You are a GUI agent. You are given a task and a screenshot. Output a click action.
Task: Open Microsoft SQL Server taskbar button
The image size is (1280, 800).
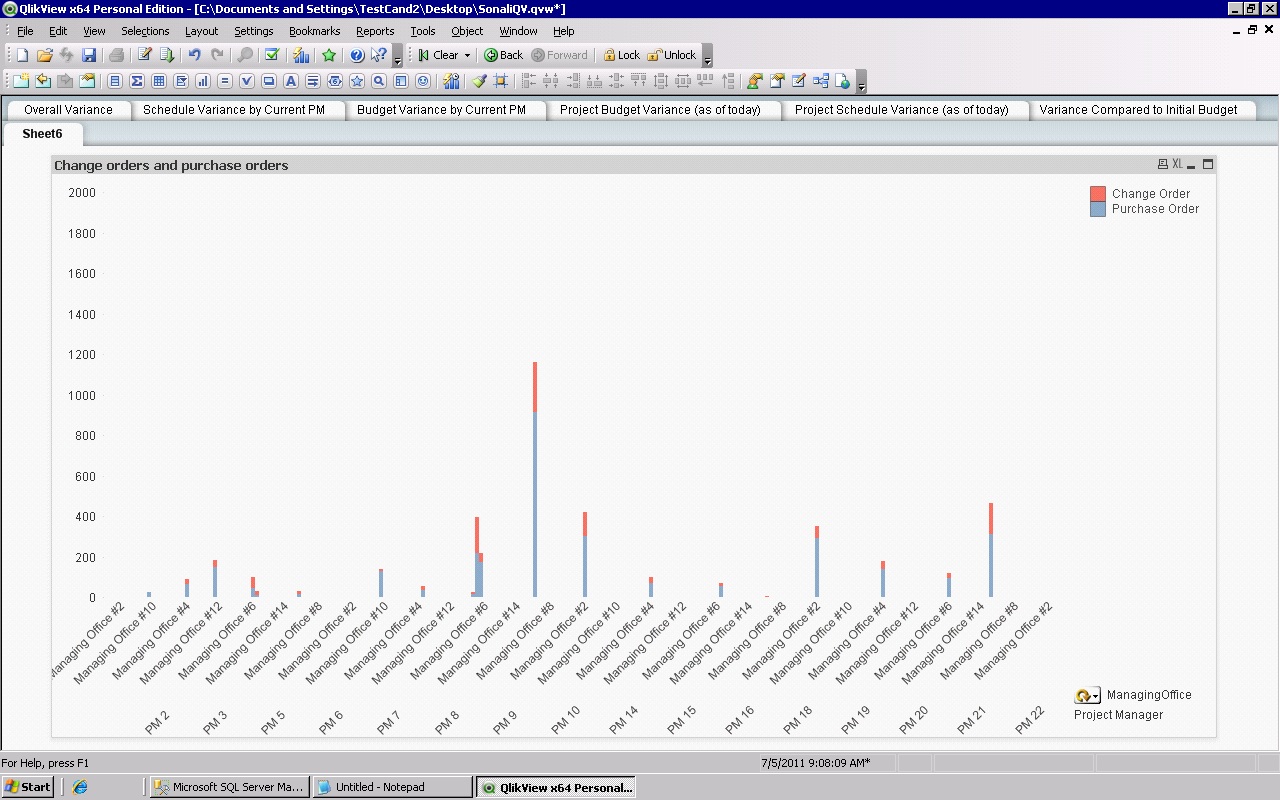(228, 787)
